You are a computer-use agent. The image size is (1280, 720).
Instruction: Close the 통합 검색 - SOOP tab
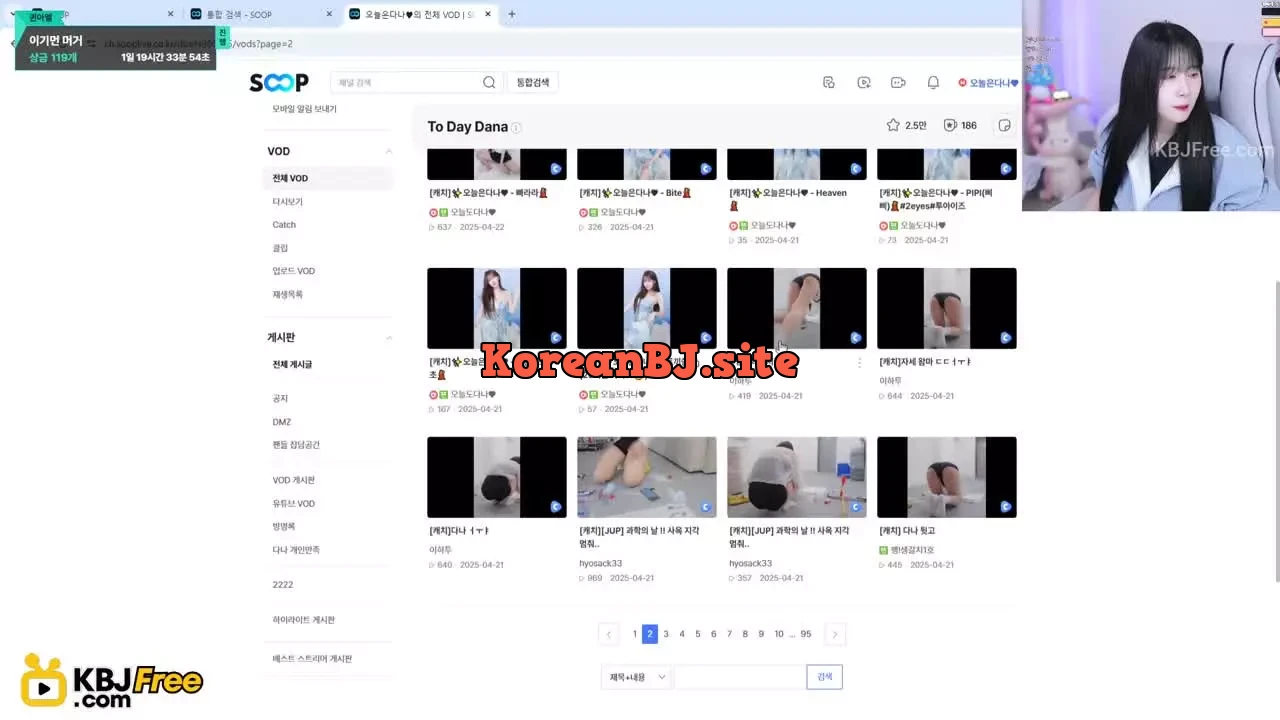[x=330, y=14]
